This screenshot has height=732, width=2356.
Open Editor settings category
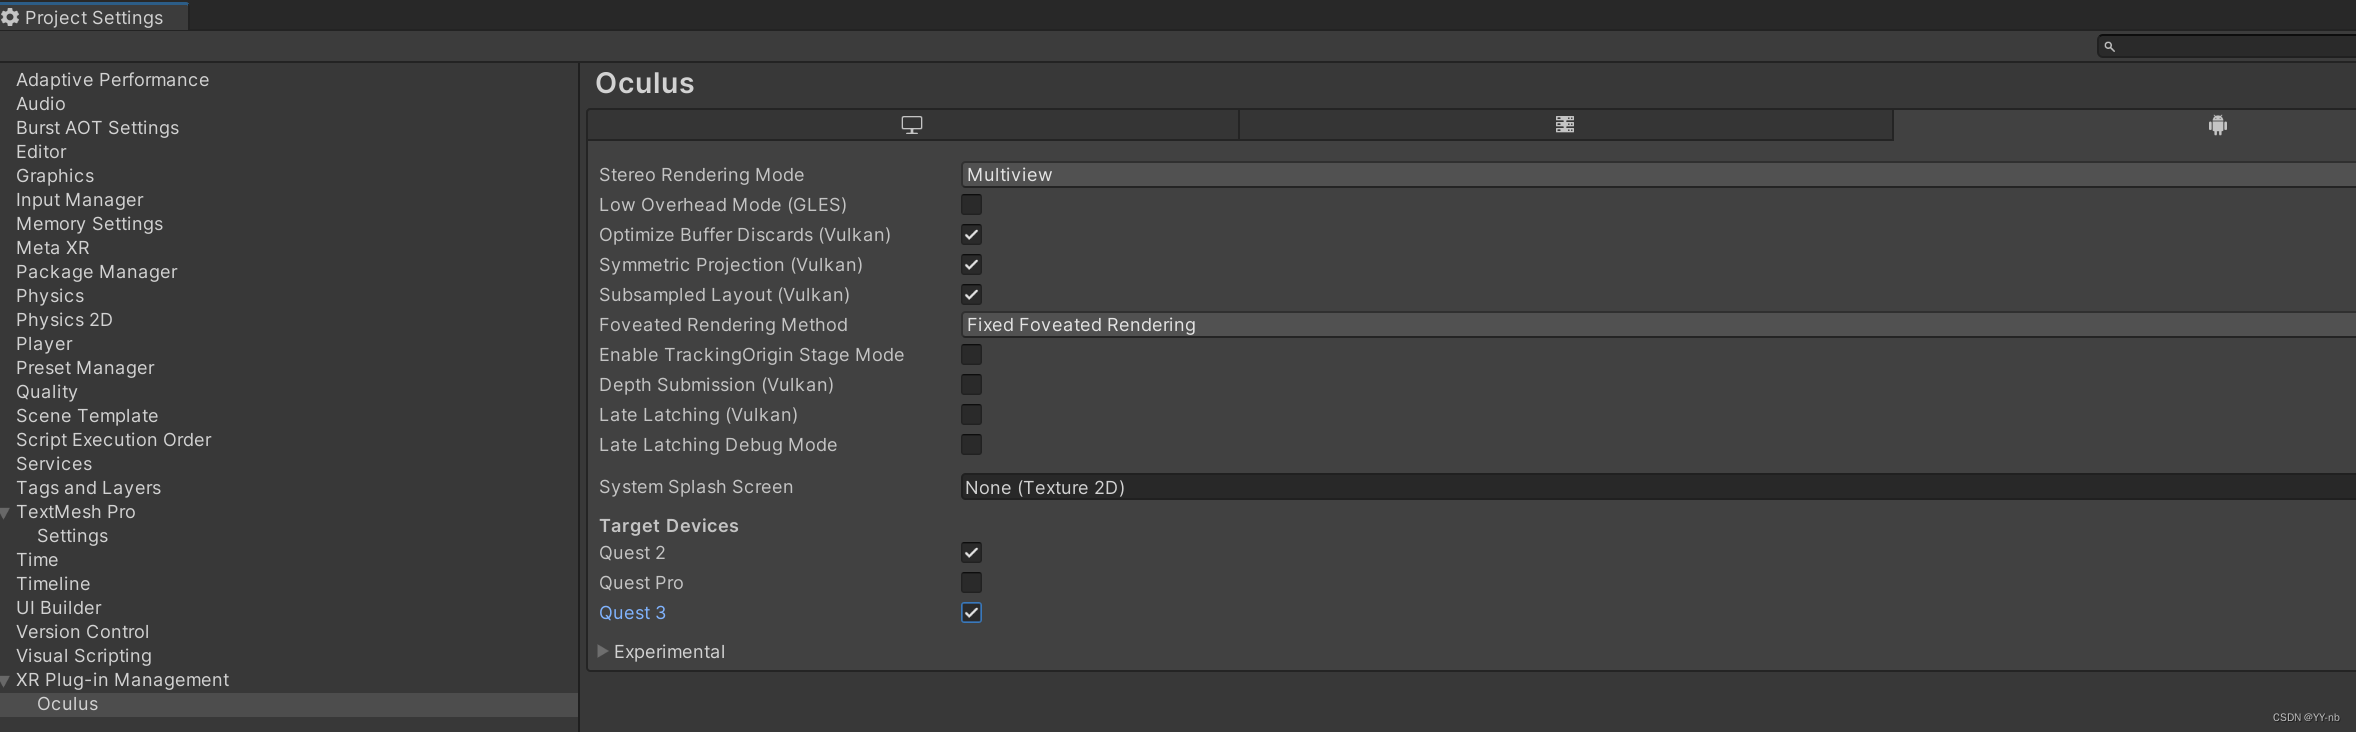pyautogui.click(x=41, y=152)
